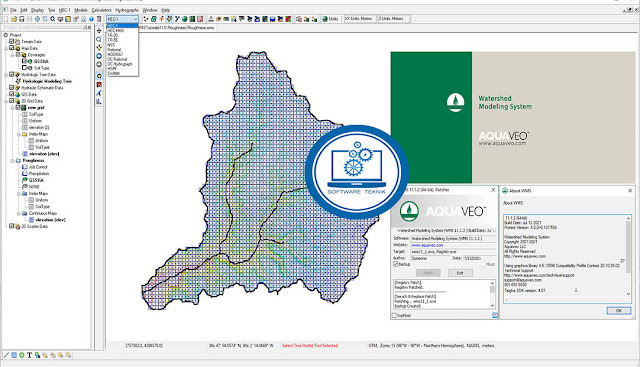Click the red square tool in vertical toolbar
The height and width of the screenshot is (367, 640).
99,85
